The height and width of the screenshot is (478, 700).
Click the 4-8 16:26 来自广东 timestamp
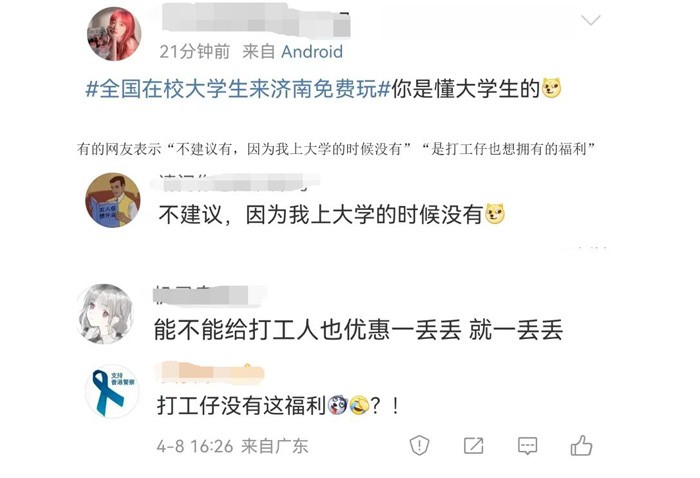(x=232, y=446)
